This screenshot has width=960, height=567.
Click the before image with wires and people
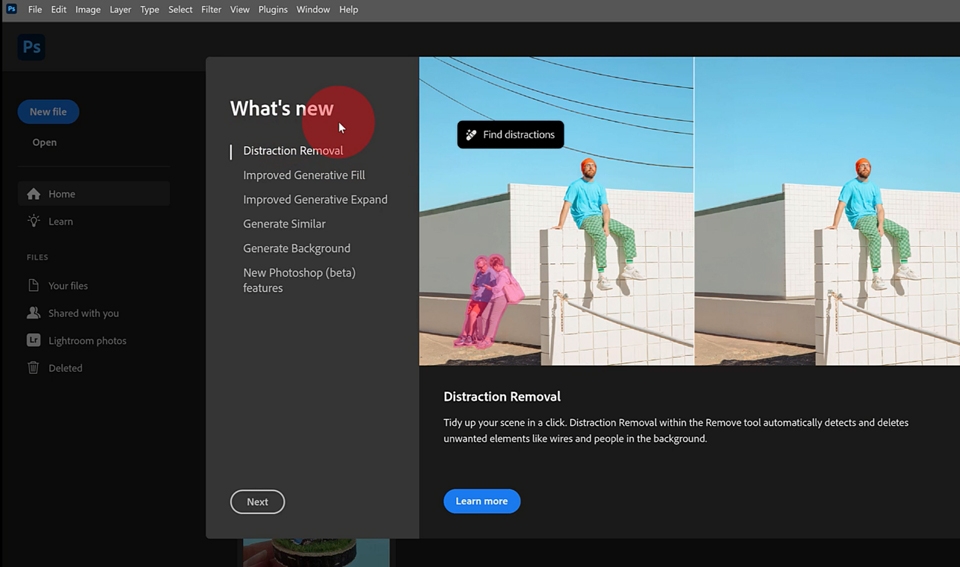coord(556,211)
